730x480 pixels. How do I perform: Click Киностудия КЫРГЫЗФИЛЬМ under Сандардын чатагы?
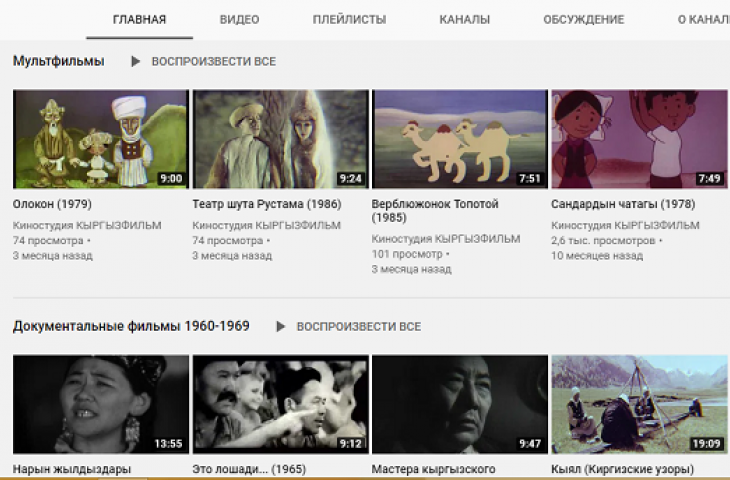point(625,225)
